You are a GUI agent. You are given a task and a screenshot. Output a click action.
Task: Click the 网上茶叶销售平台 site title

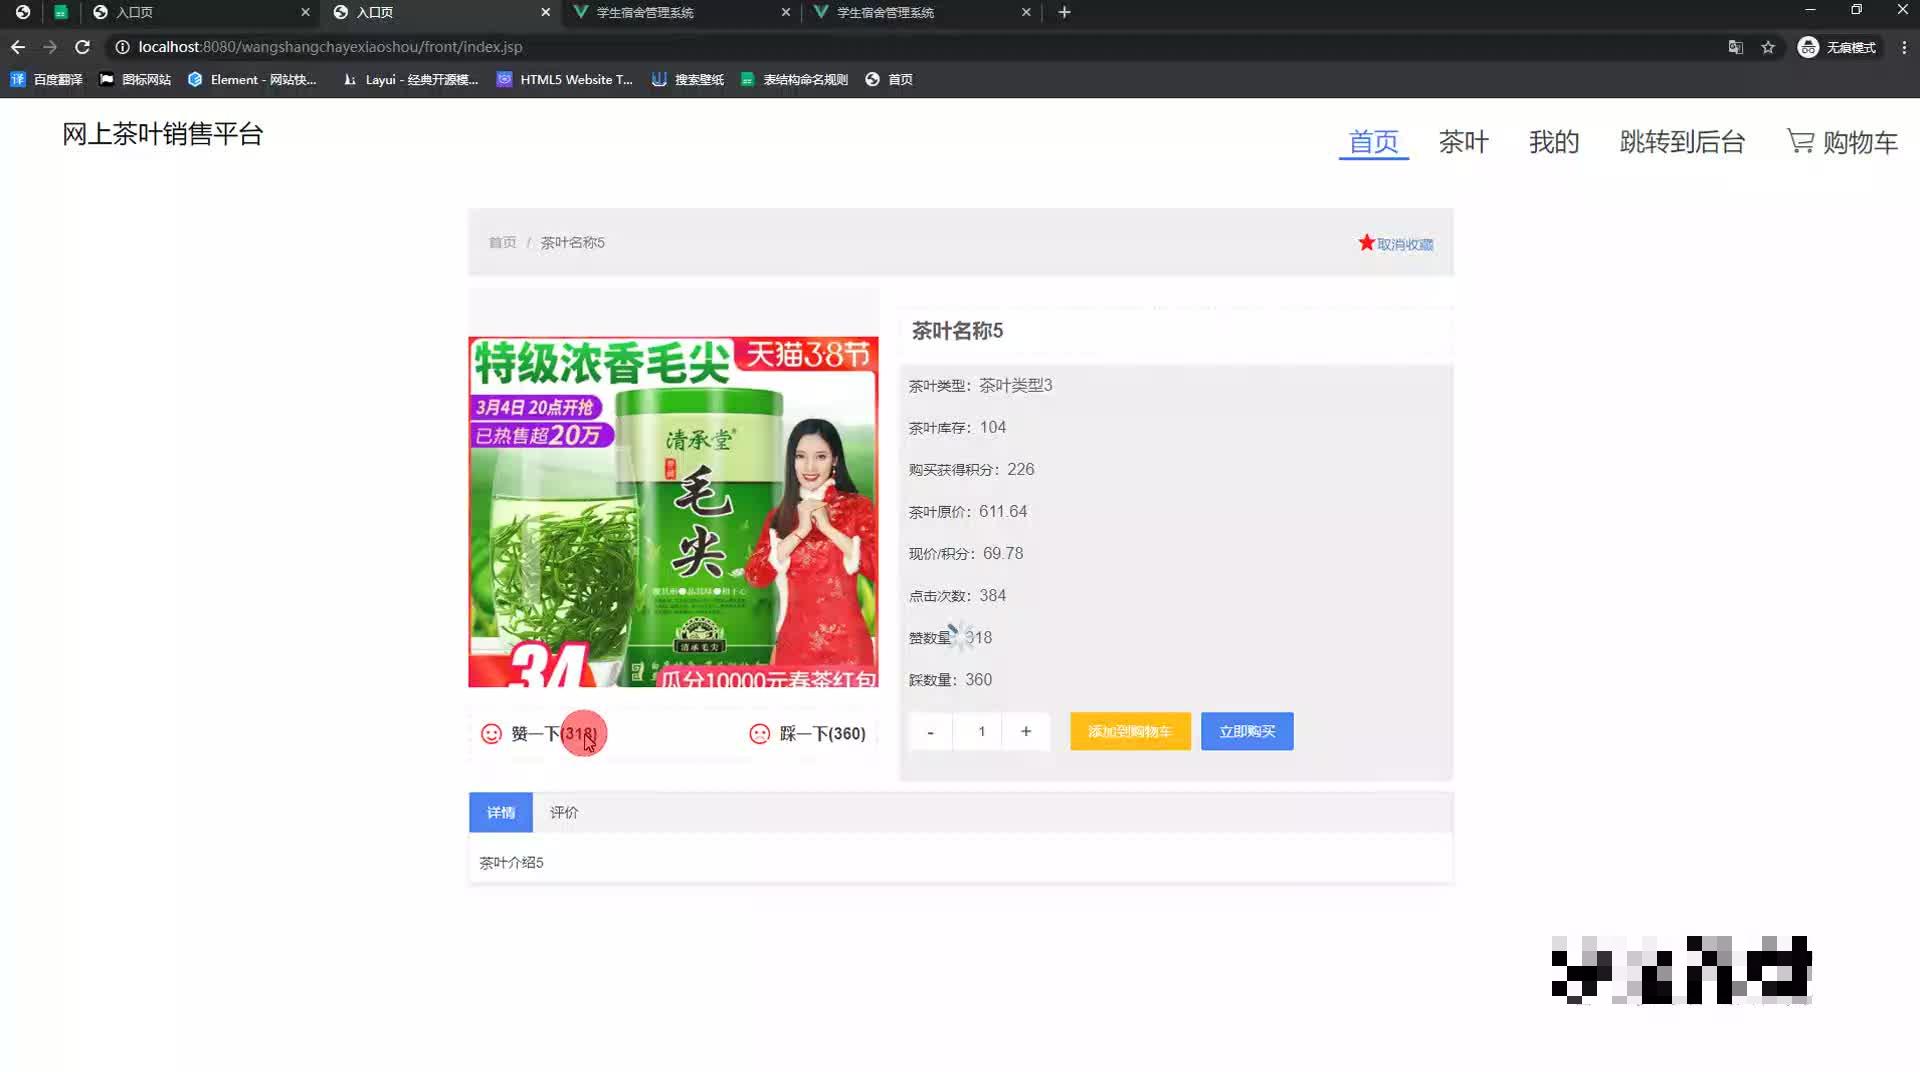pyautogui.click(x=162, y=134)
